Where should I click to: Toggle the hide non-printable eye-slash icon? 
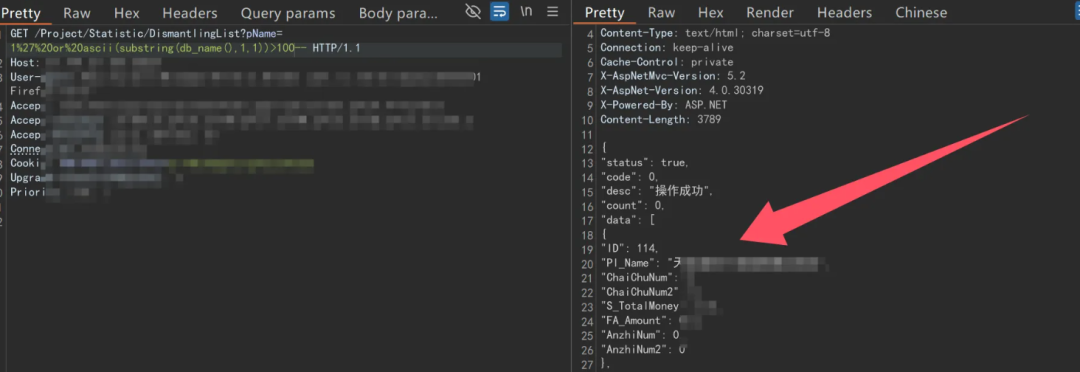pyautogui.click(x=472, y=12)
